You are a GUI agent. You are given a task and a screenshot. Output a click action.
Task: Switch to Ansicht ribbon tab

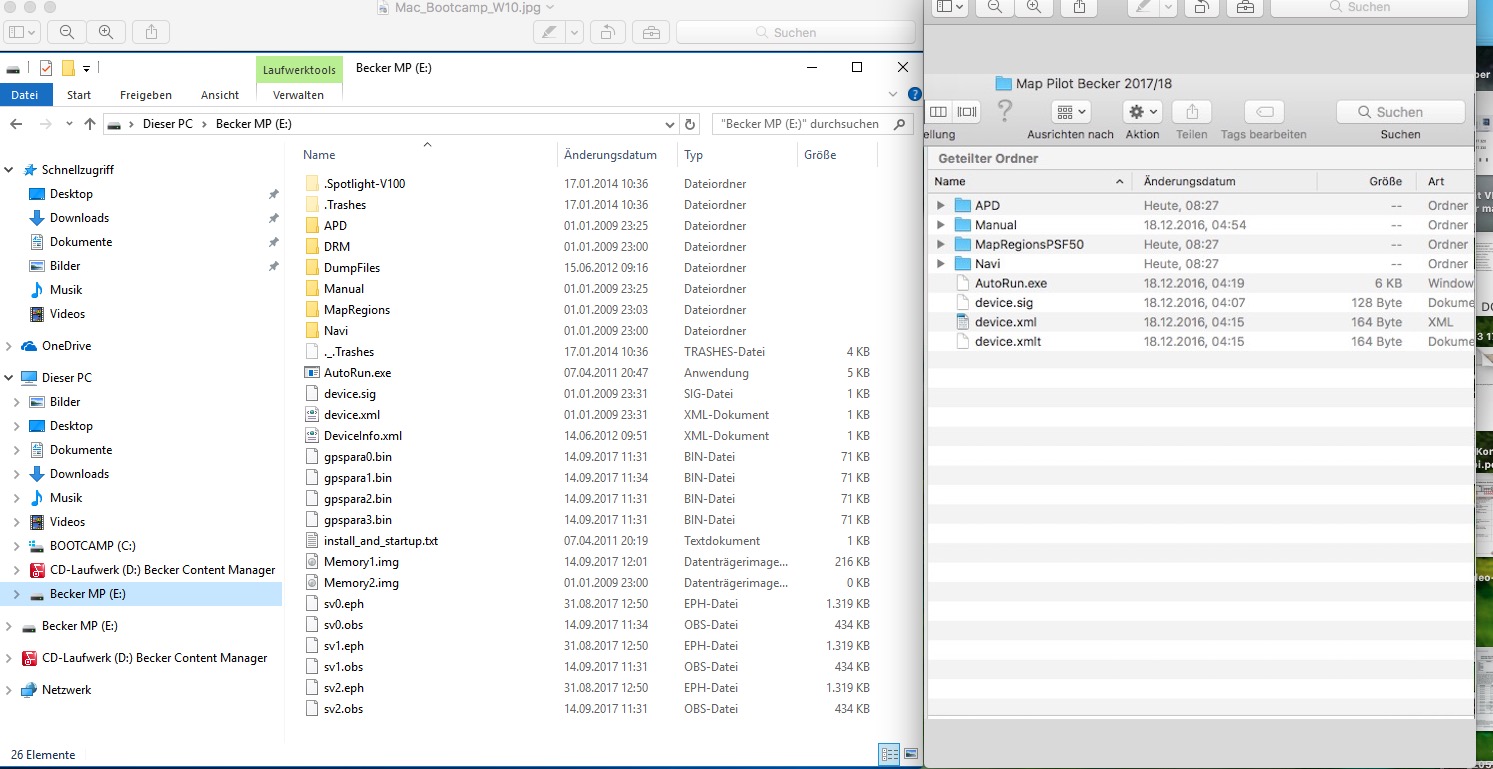pyautogui.click(x=220, y=95)
